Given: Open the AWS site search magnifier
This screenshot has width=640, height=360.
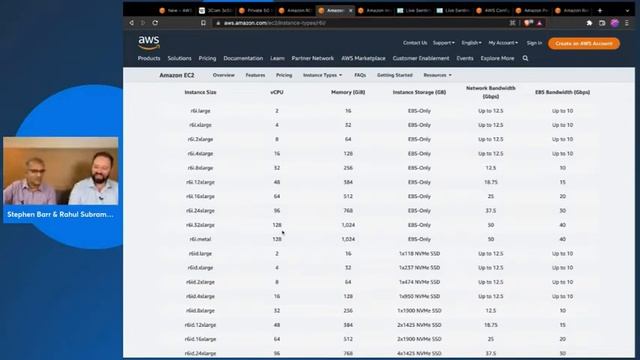Looking at the screenshot, I should tap(525, 58).
